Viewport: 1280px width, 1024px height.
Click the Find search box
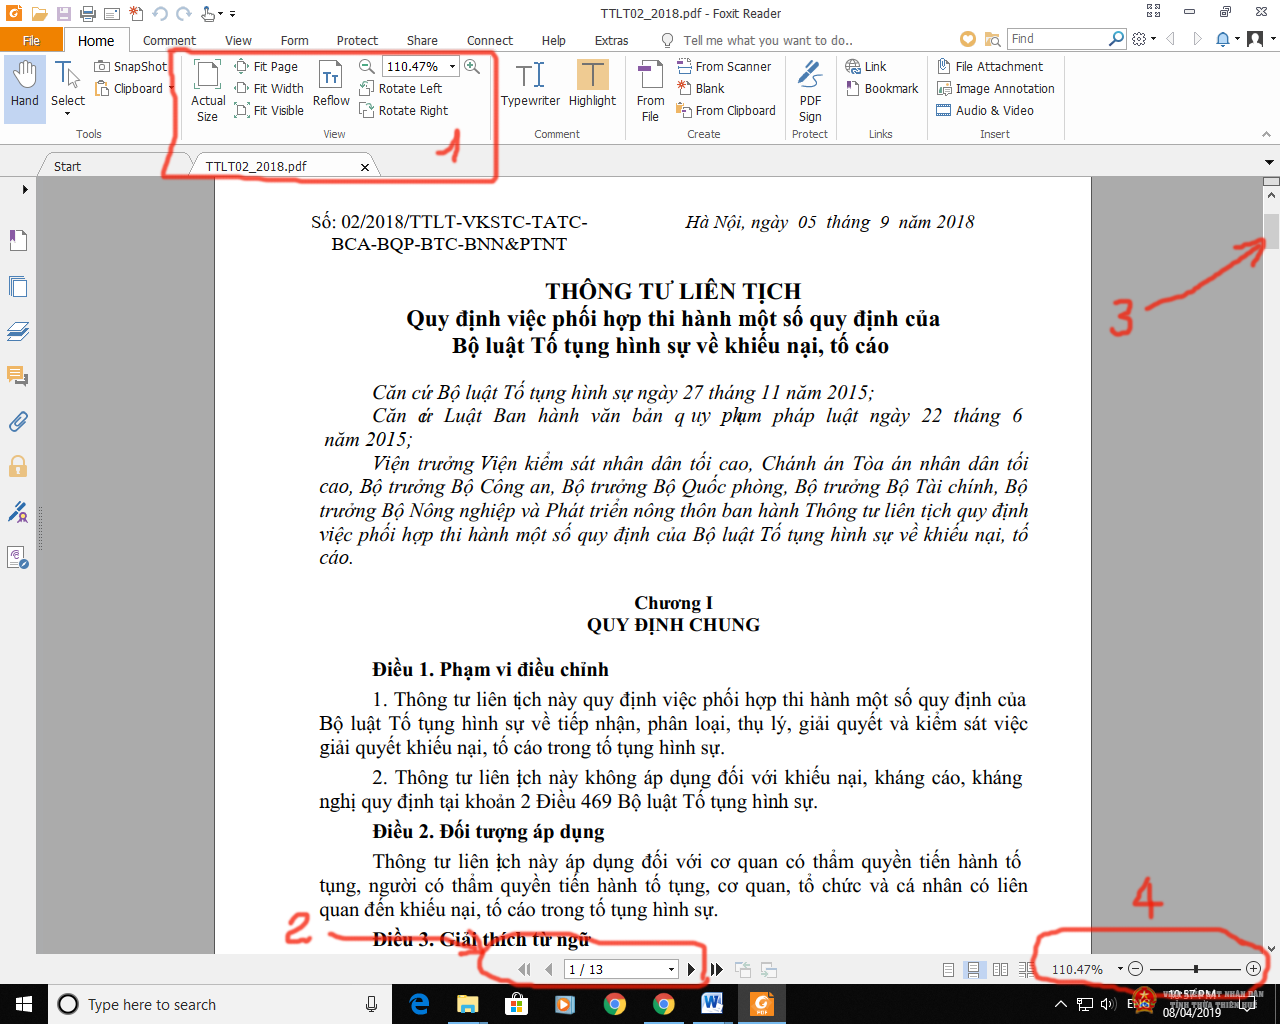pyautogui.click(x=1058, y=38)
